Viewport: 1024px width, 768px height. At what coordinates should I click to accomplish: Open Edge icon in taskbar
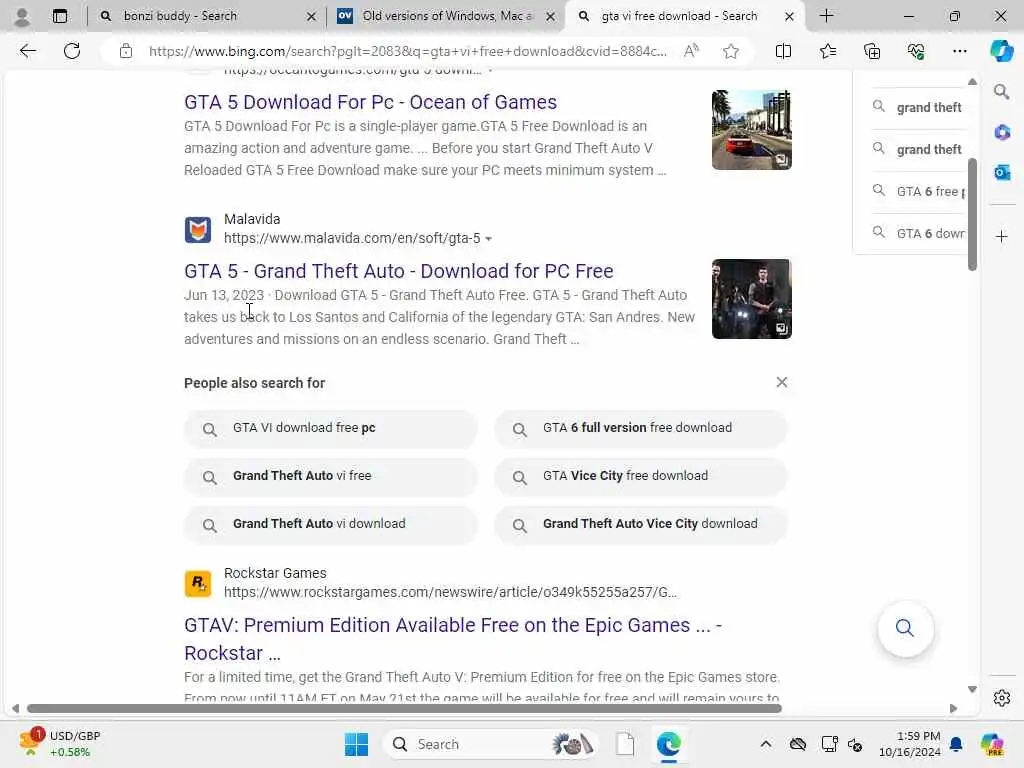pos(669,744)
